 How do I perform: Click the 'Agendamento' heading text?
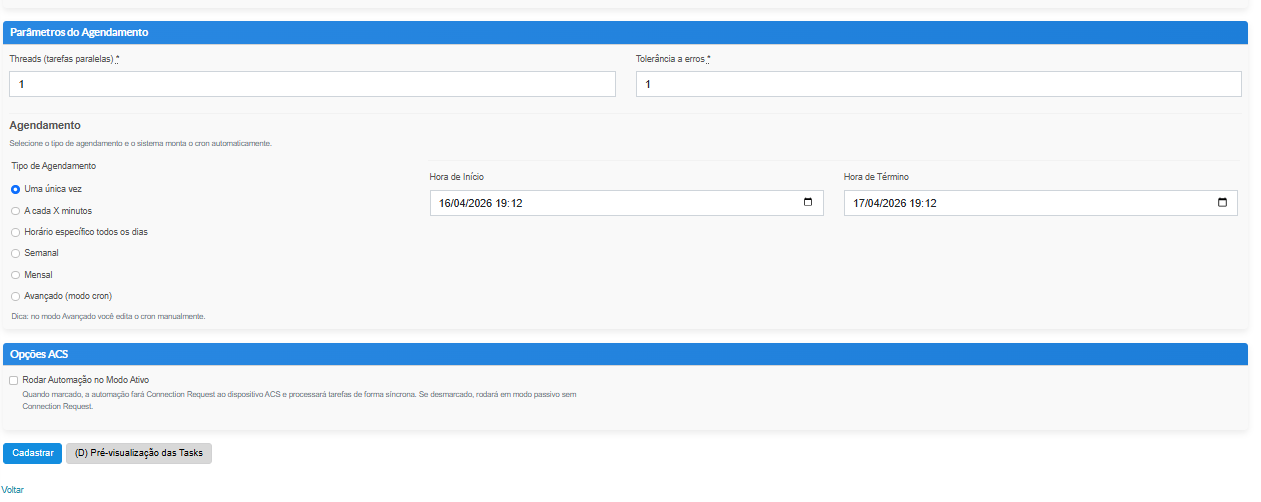(45, 126)
